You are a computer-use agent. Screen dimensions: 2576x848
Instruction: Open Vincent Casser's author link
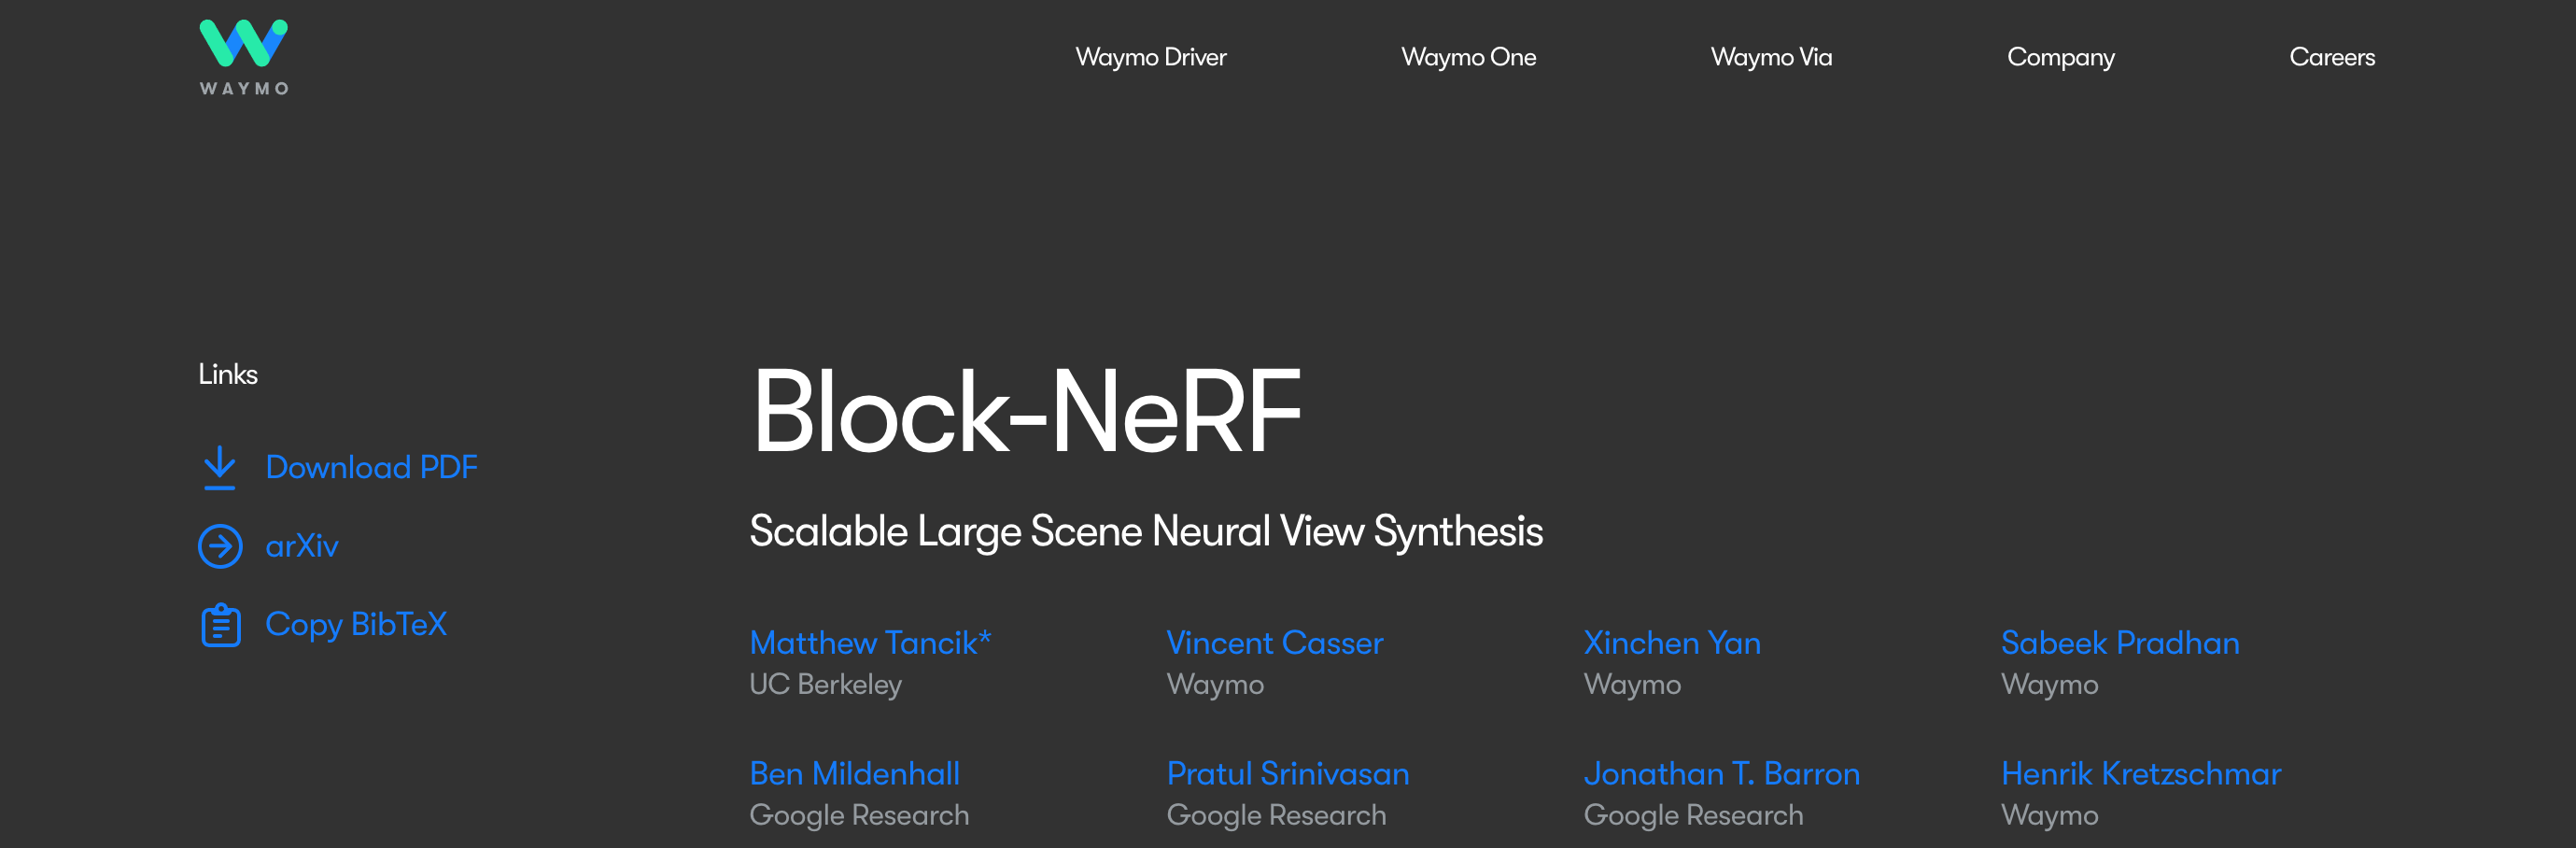(1275, 642)
